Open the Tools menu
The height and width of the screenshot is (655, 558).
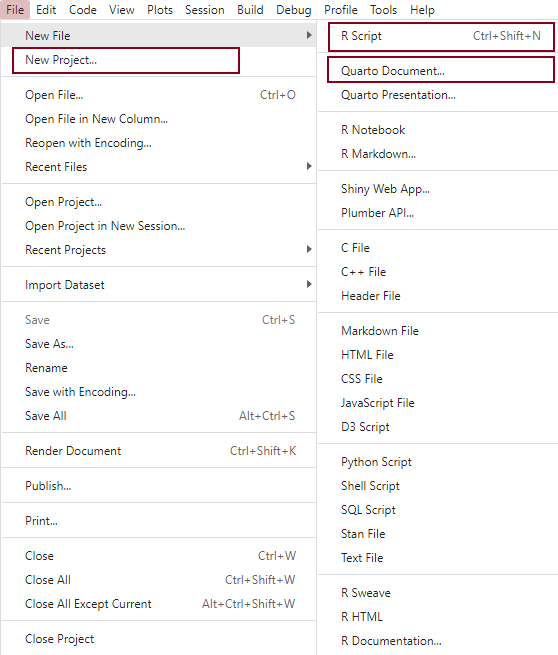pos(383,10)
